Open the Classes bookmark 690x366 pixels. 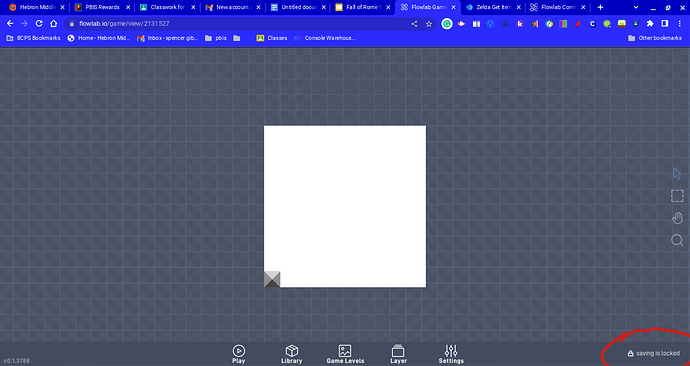pyautogui.click(x=272, y=38)
